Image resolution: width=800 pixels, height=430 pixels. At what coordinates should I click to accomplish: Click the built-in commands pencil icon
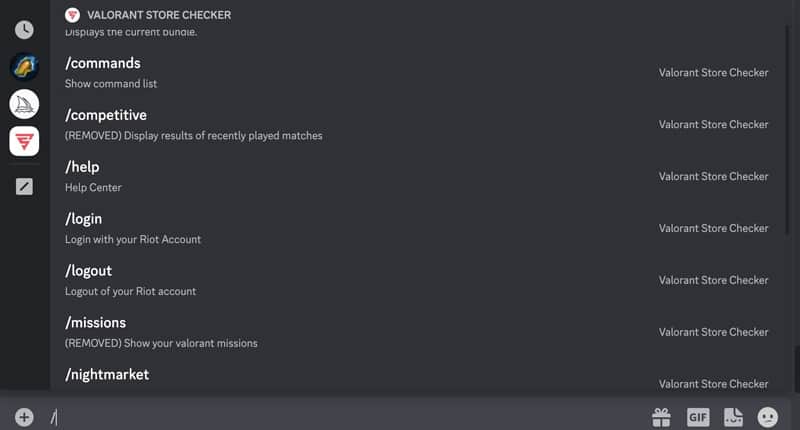[24, 186]
